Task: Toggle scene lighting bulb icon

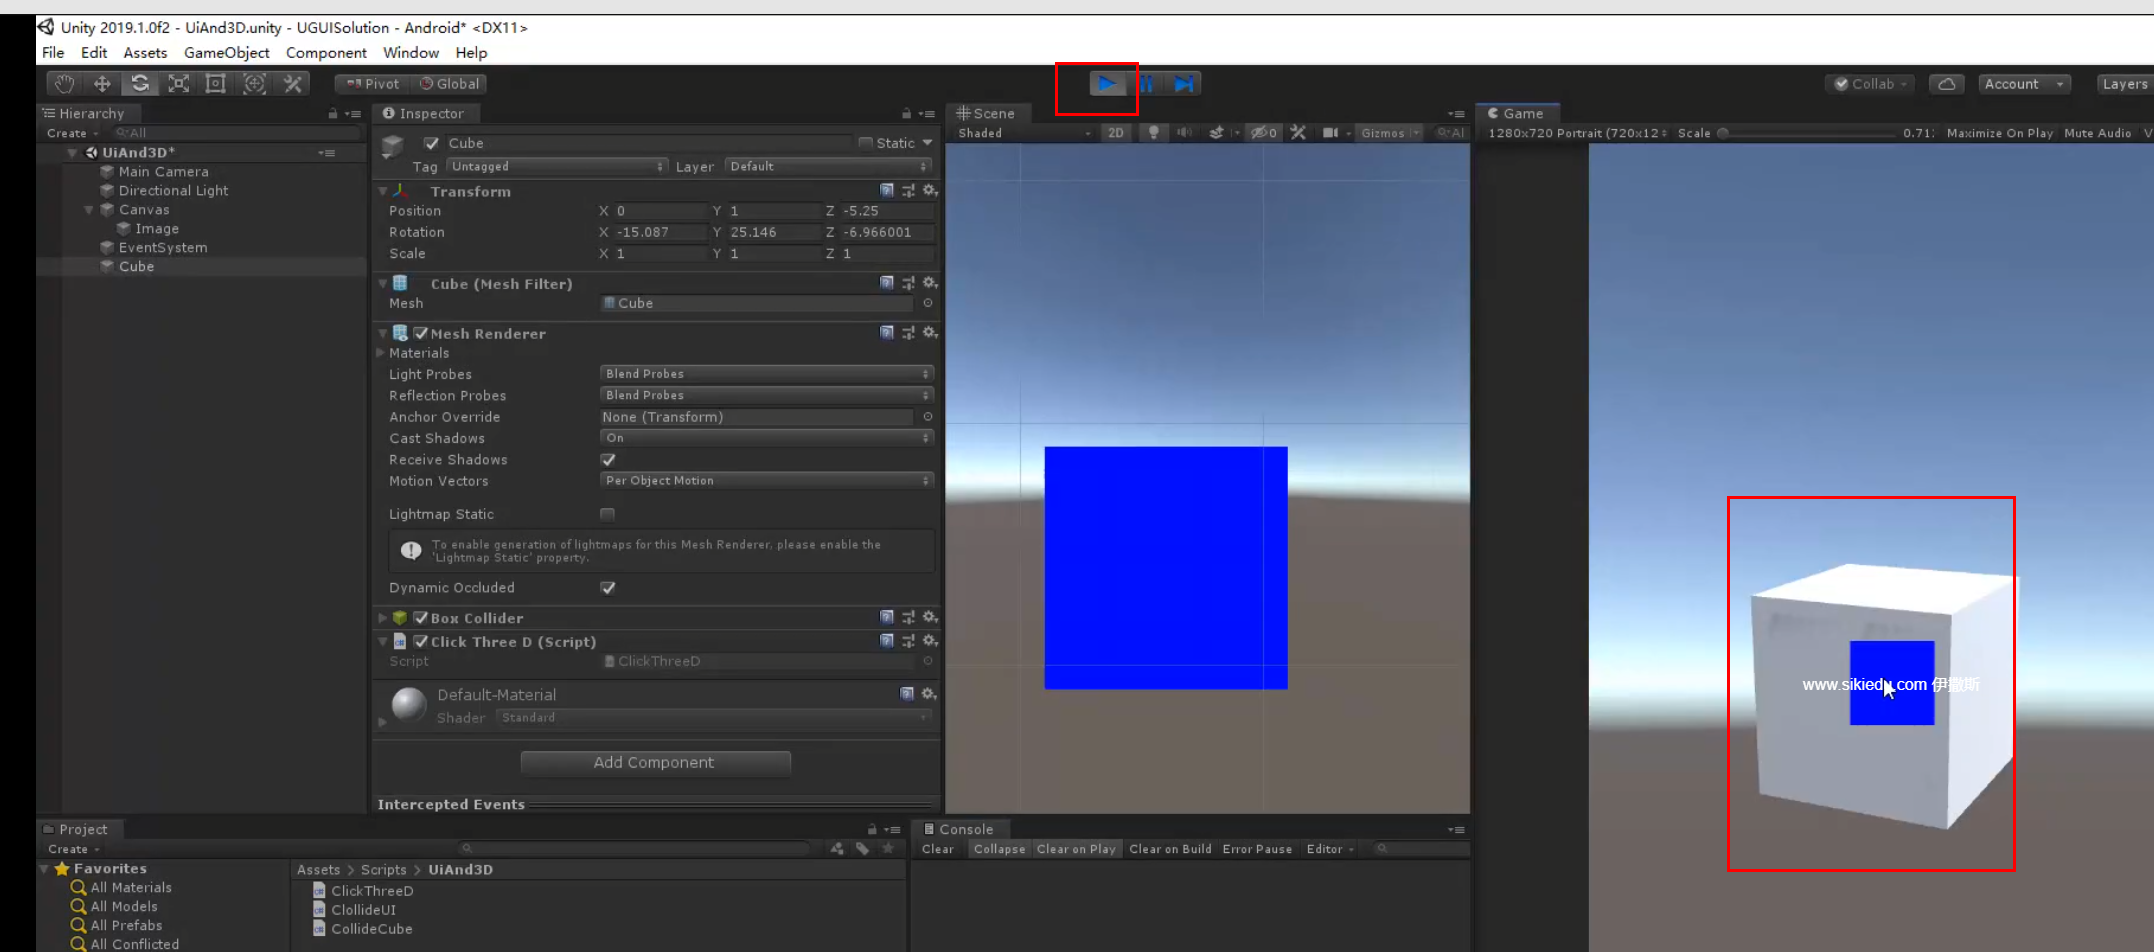Action: (1153, 133)
